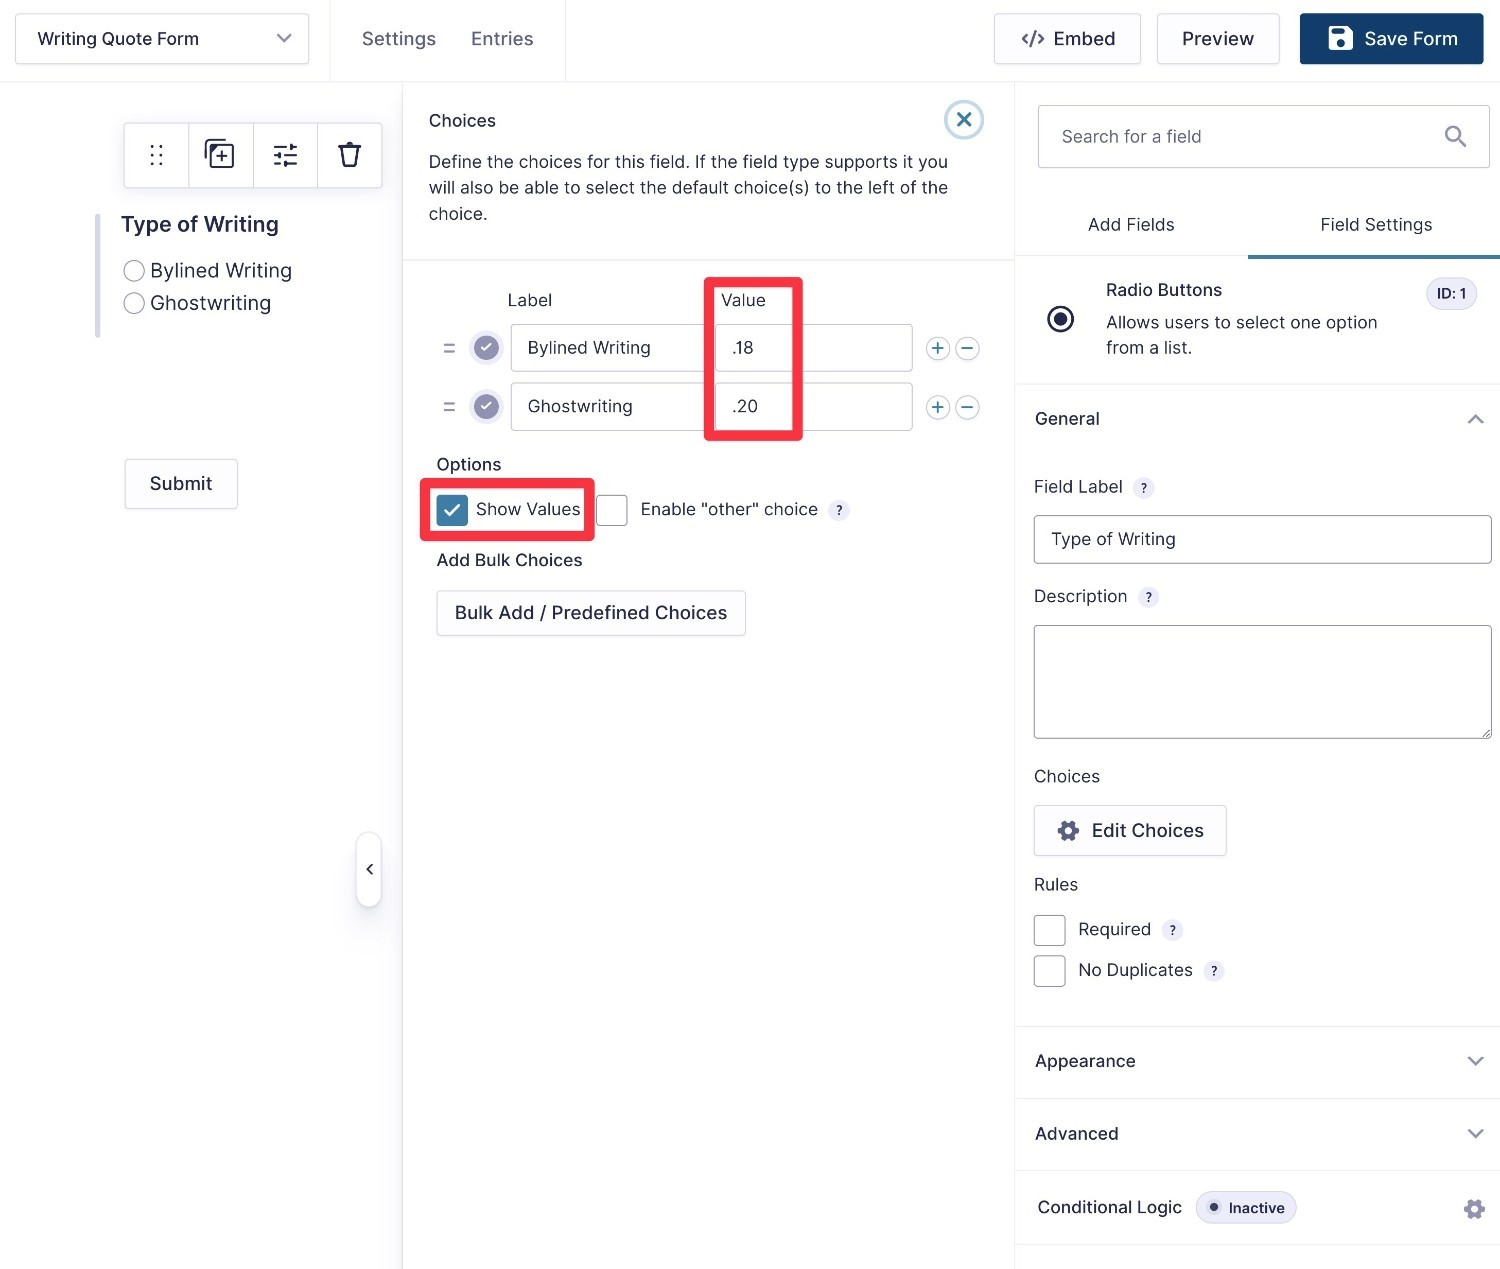Remove the Ghostwriting choice row
The height and width of the screenshot is (1269, 1500).
[967, 407]
